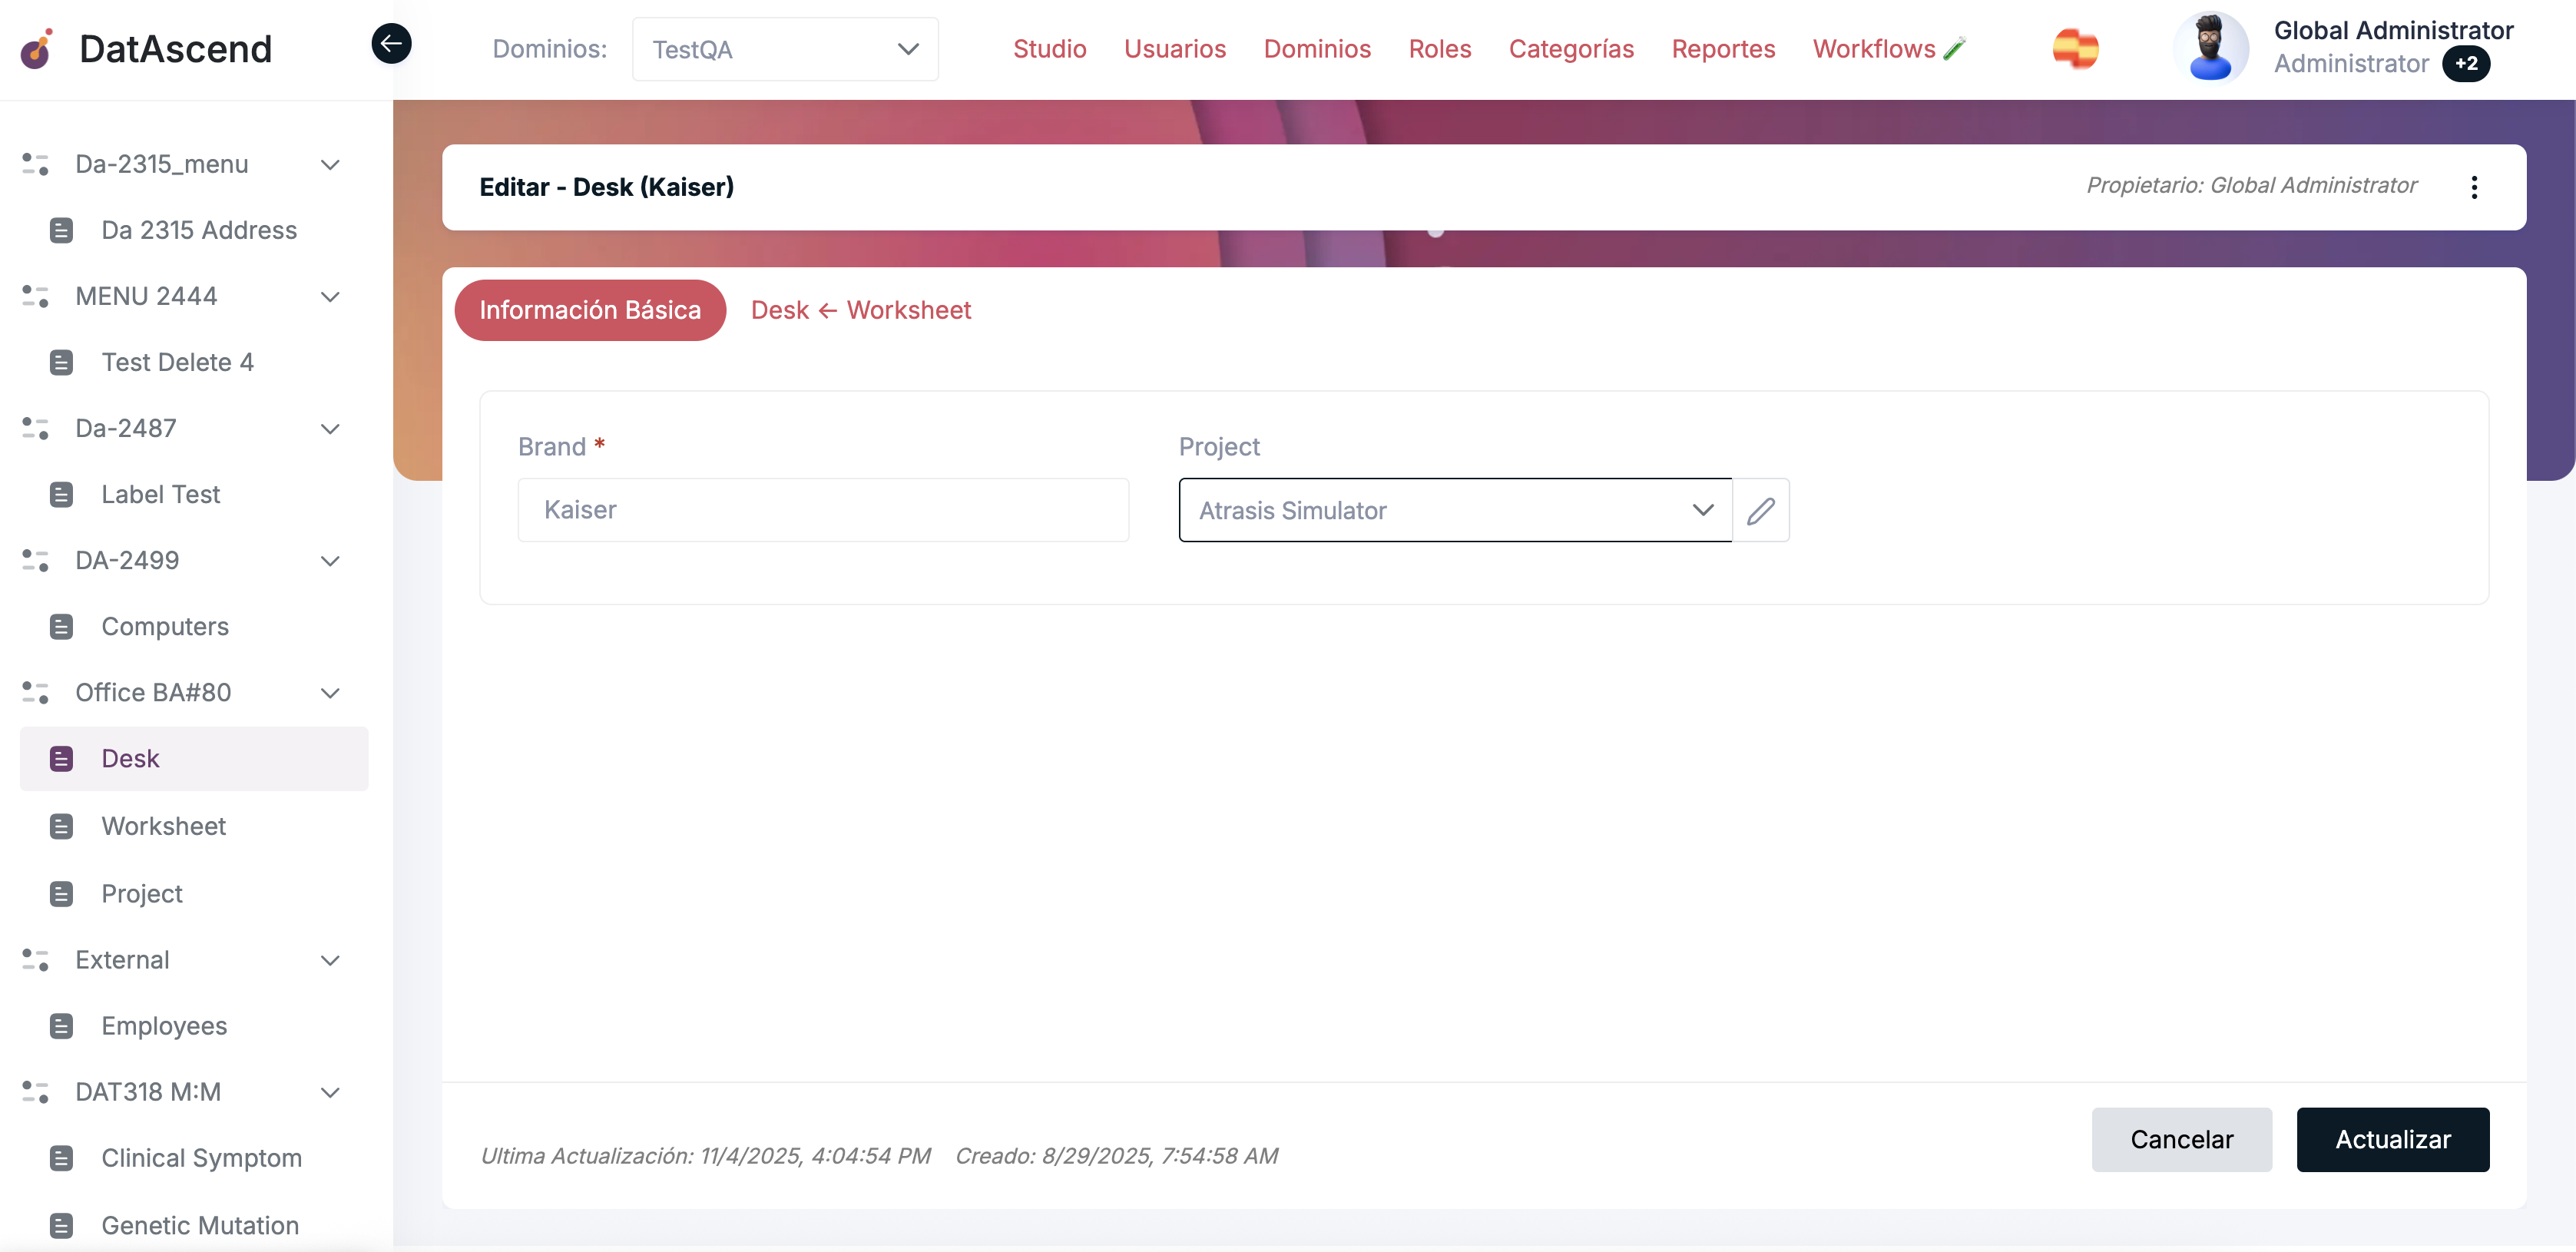Collapse the DAT318 M:M group chevron

click(330, 1092)
